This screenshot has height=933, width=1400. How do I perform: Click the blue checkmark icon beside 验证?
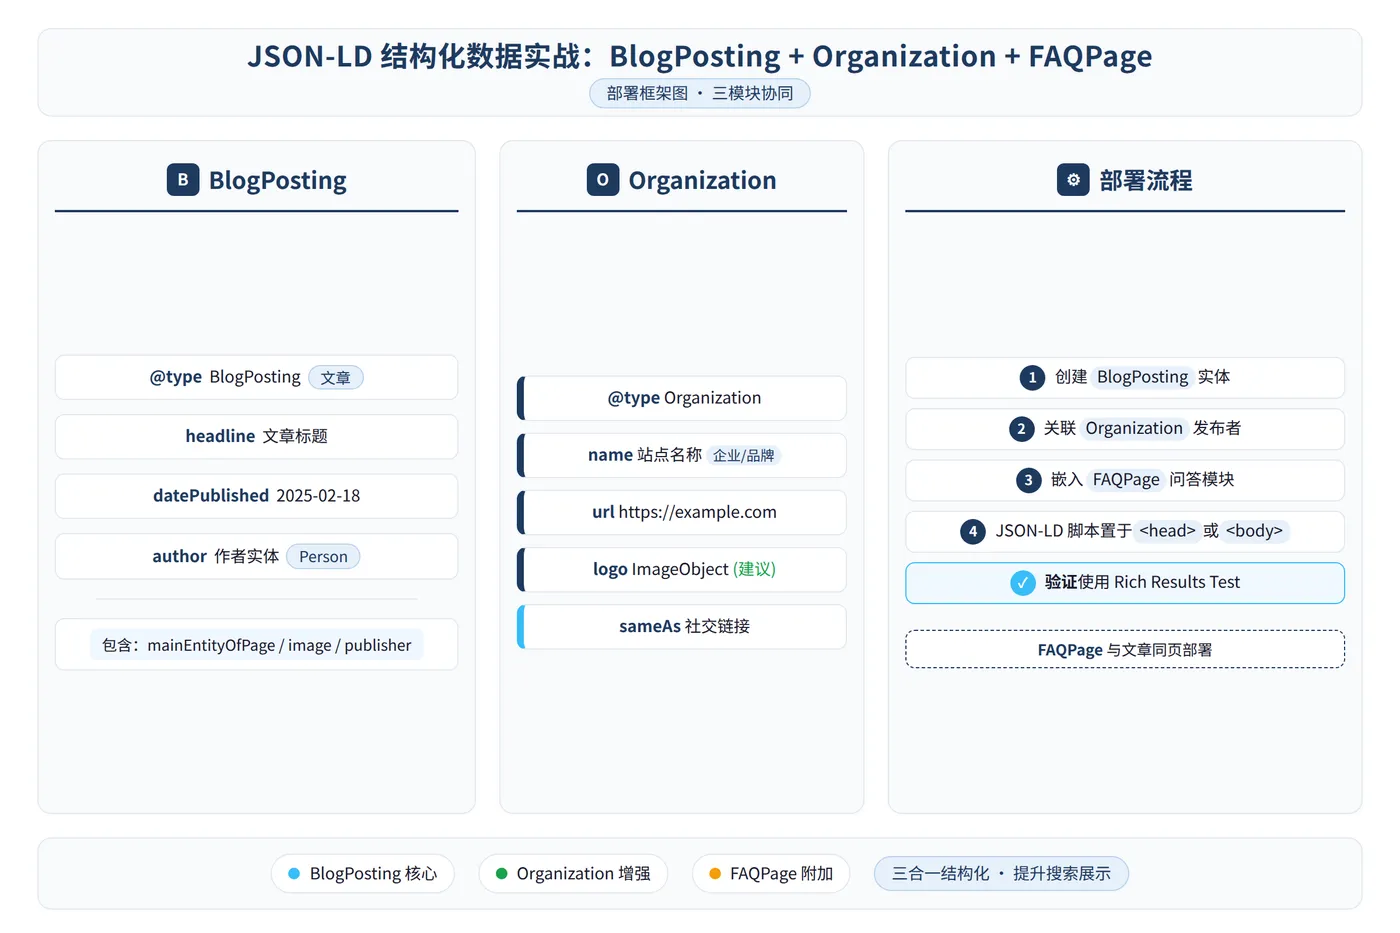(x=1023, y=583)
